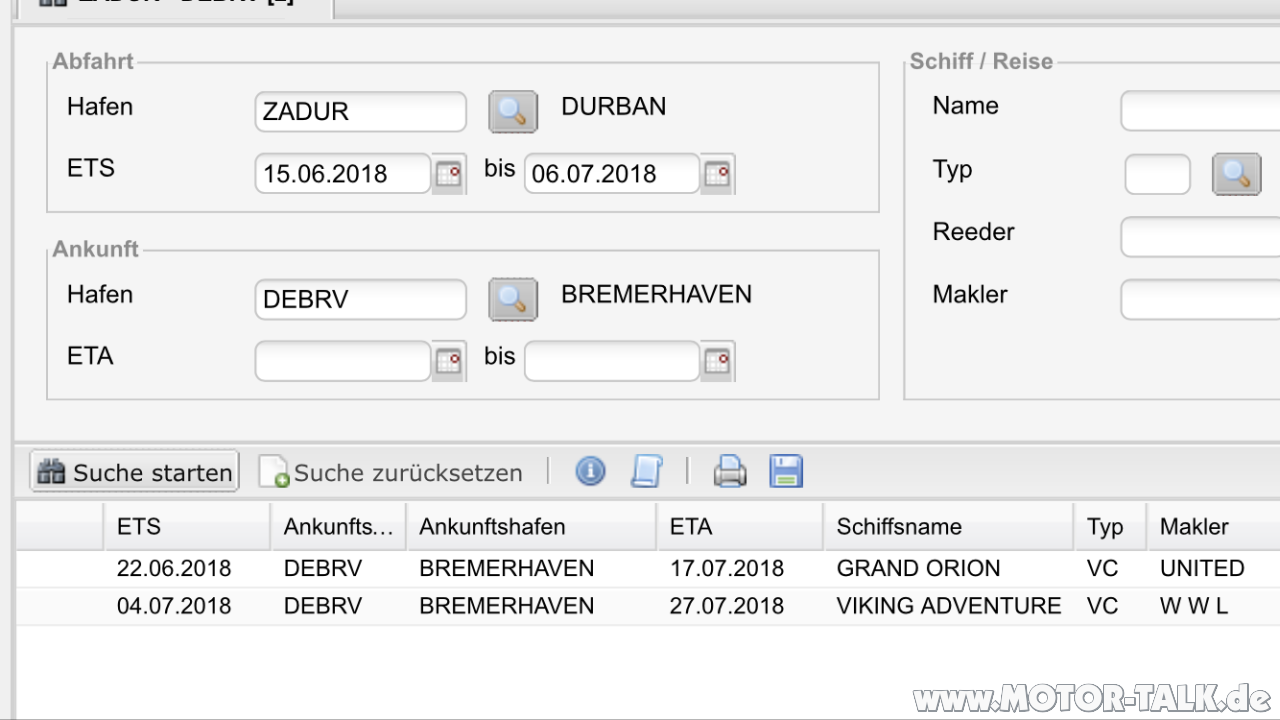Viewport: 1280px width, 720px height.
Task: Open calendar for ETA start date field
Action: pos(449,361)
